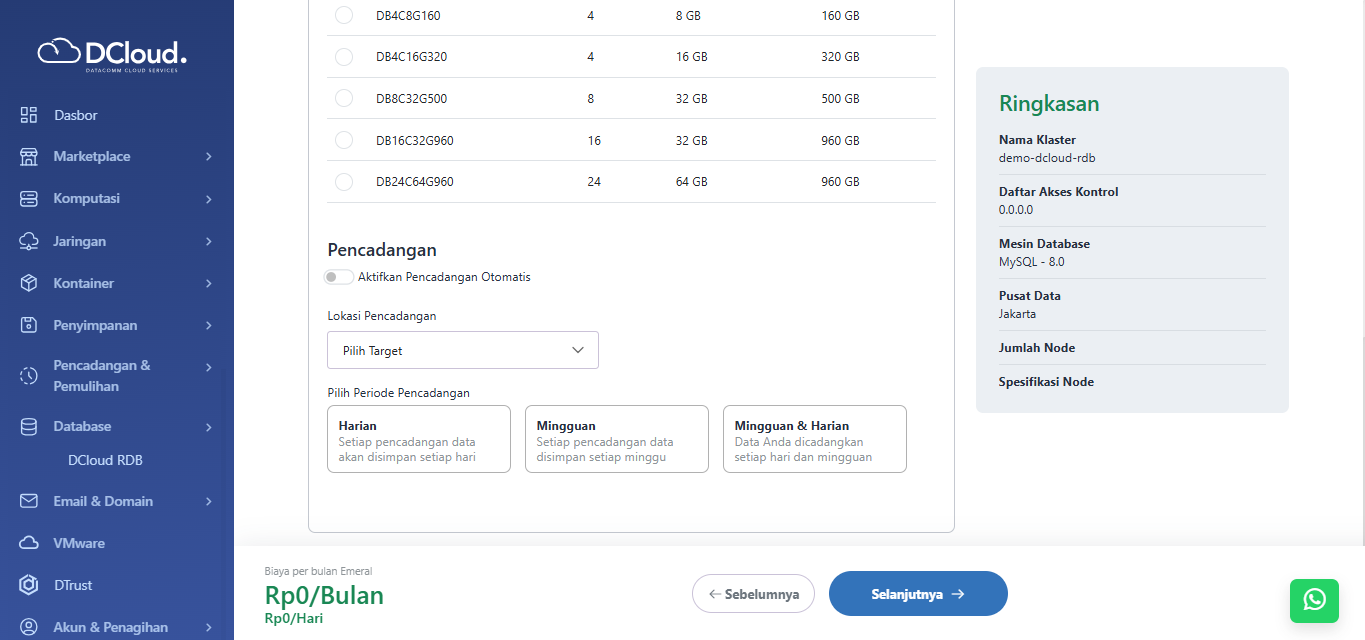1365x640 pixels.
Task: Open the WhatsApp chat icon
Action: click(1314, 601)
